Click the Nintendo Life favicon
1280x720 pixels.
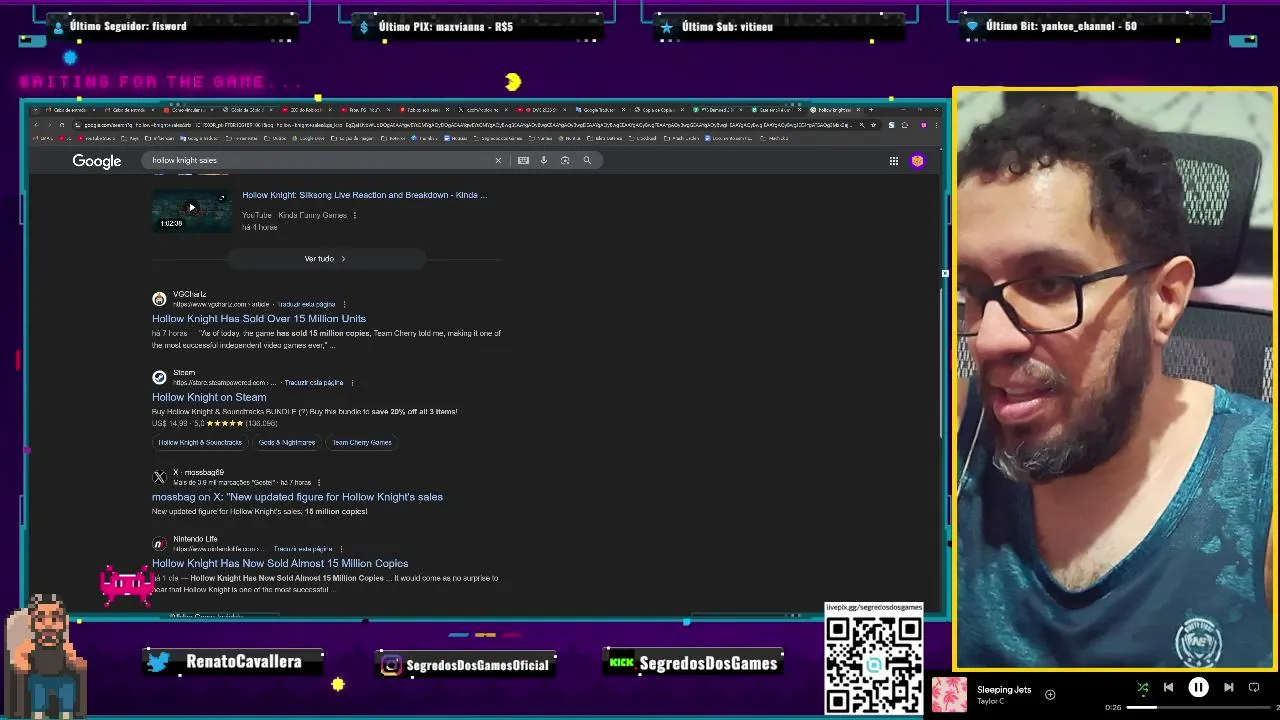tap(159, 544)
